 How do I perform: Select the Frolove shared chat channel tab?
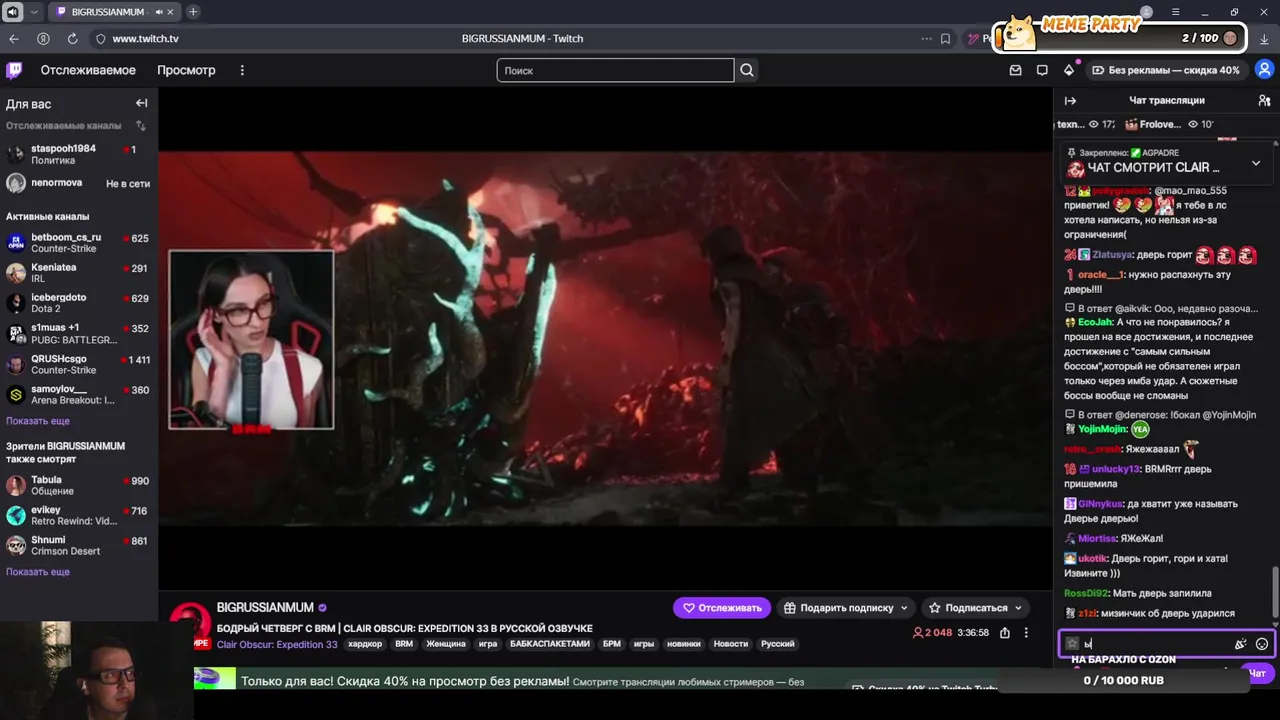[x=1169, y=125]
